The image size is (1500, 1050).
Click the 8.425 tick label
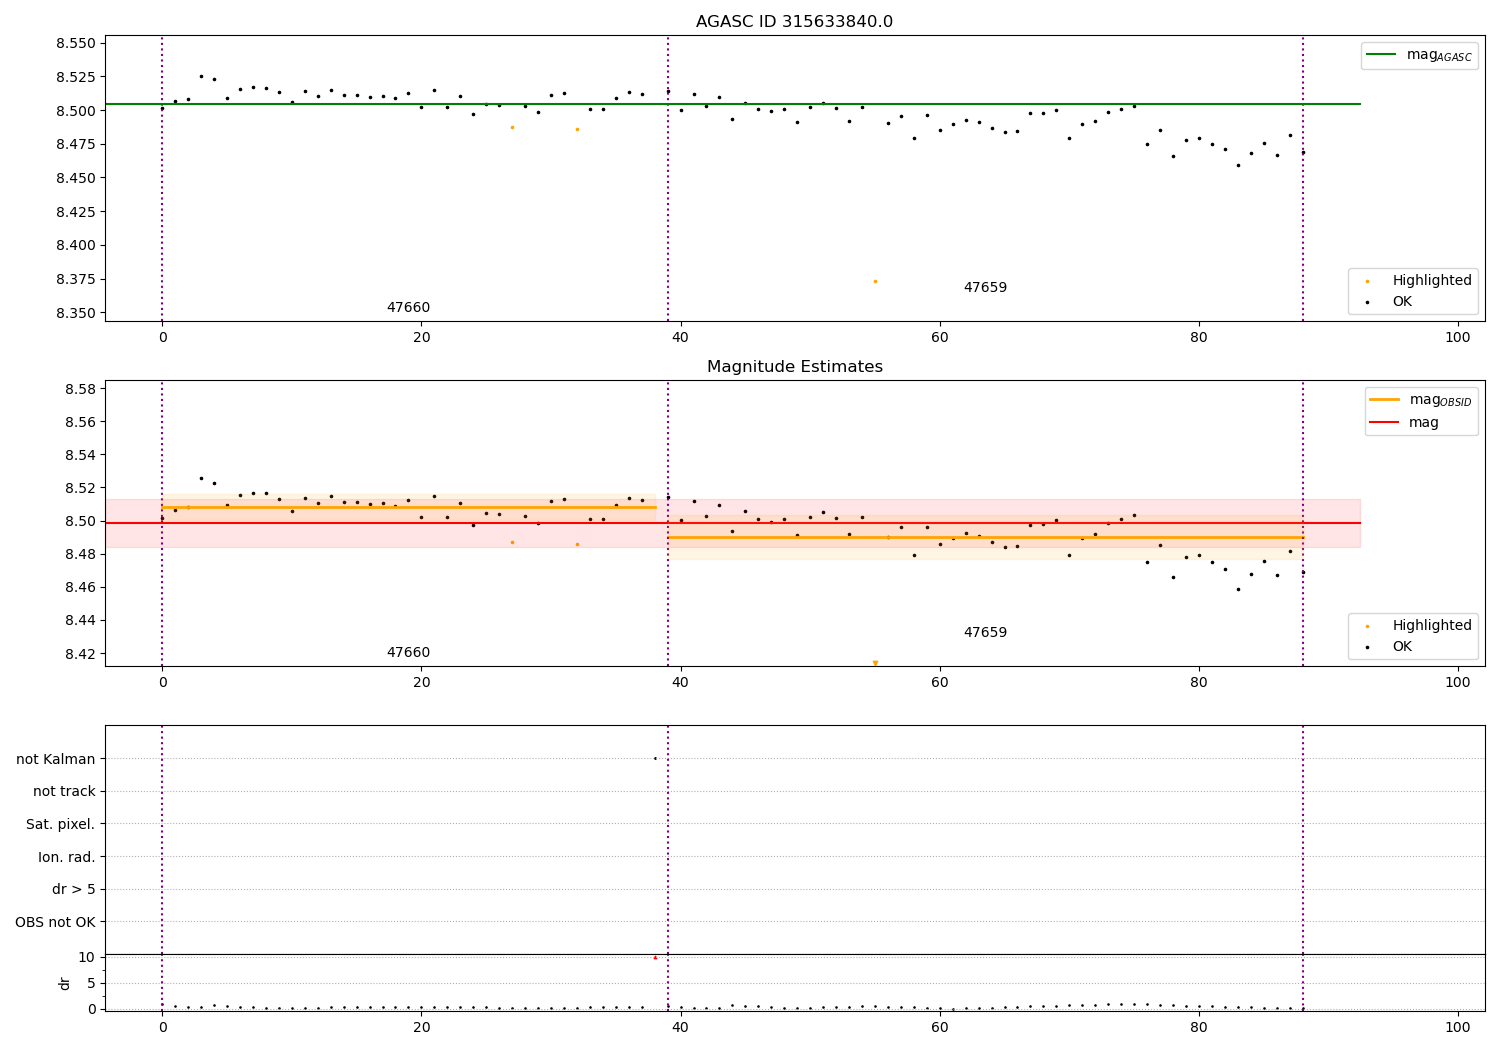click(75, 212)
